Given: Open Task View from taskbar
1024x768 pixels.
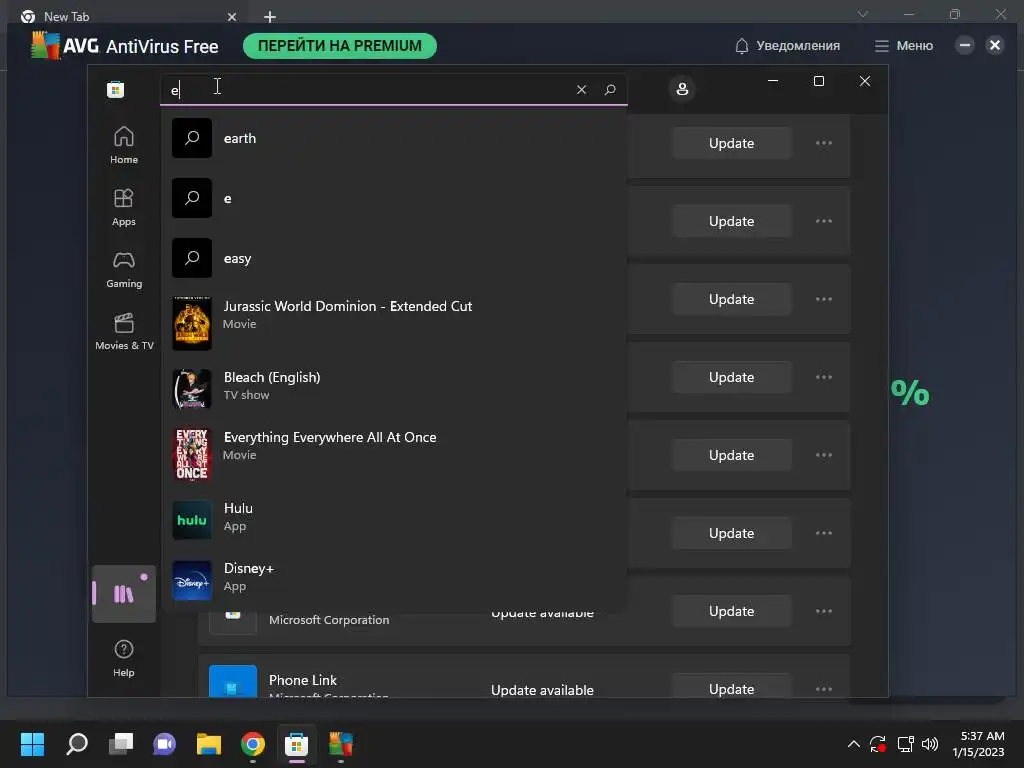Looking at the screenshot, I should [121, 744].
